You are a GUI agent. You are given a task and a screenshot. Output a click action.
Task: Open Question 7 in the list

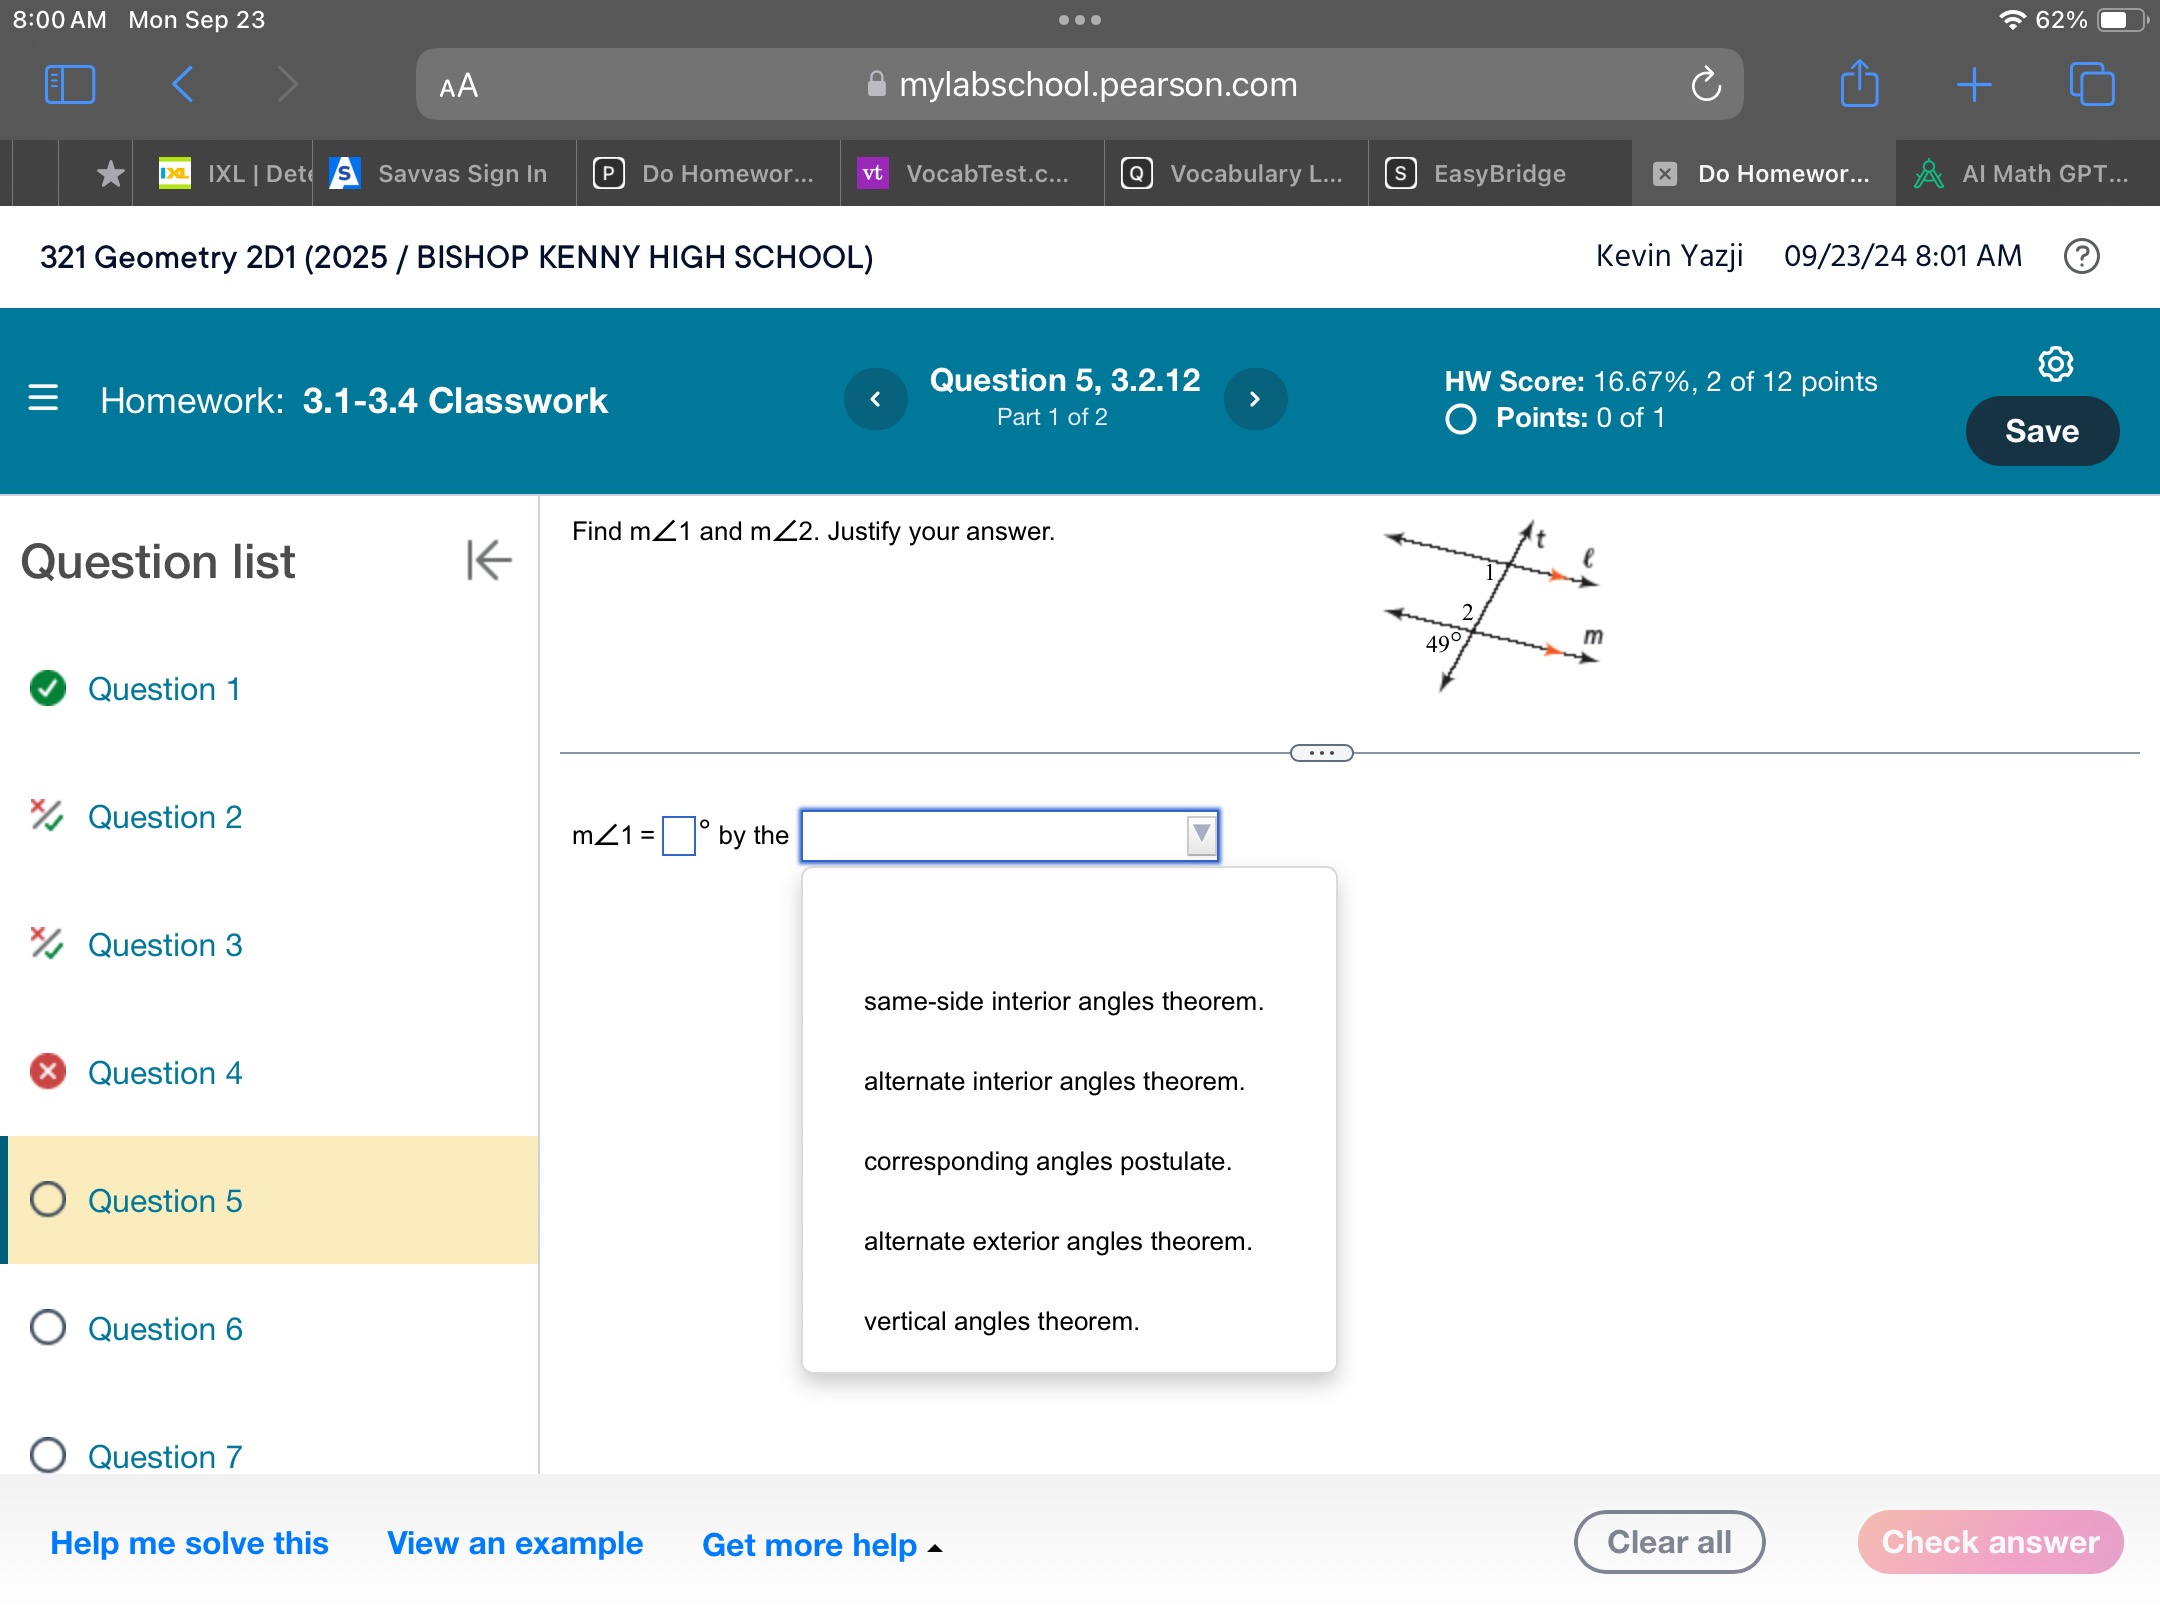[x=165, y=1457]
